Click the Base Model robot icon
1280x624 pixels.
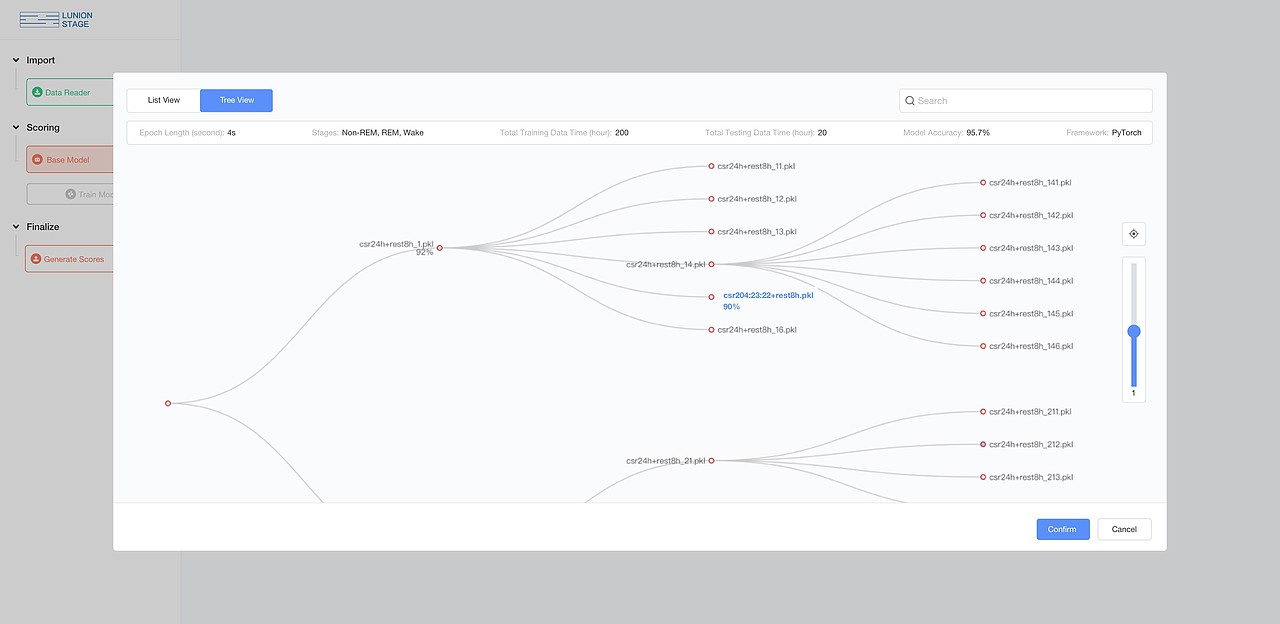[x=37, y=160]
